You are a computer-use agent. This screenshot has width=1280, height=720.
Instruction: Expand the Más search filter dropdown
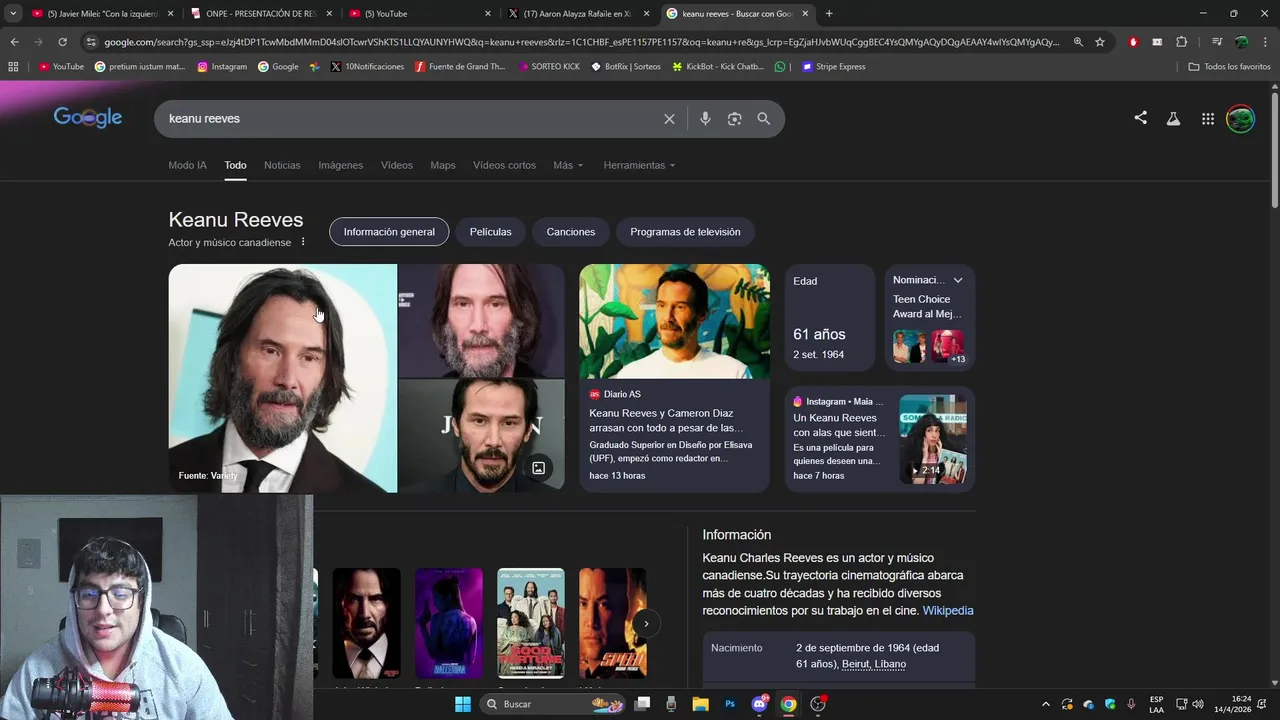coord(568,165)
